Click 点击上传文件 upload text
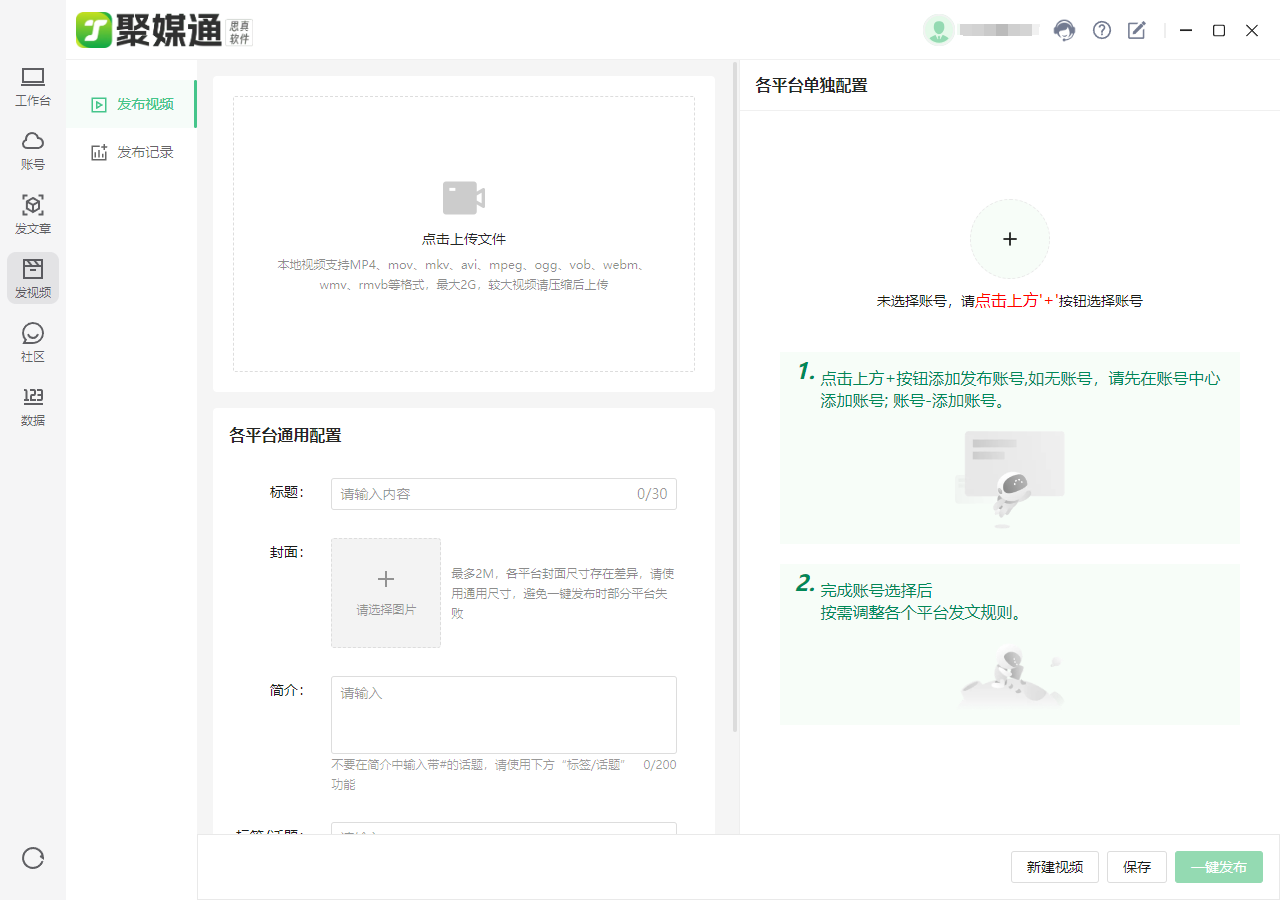This screenshot has height=900, width=1280. click(x=464, y=239)
